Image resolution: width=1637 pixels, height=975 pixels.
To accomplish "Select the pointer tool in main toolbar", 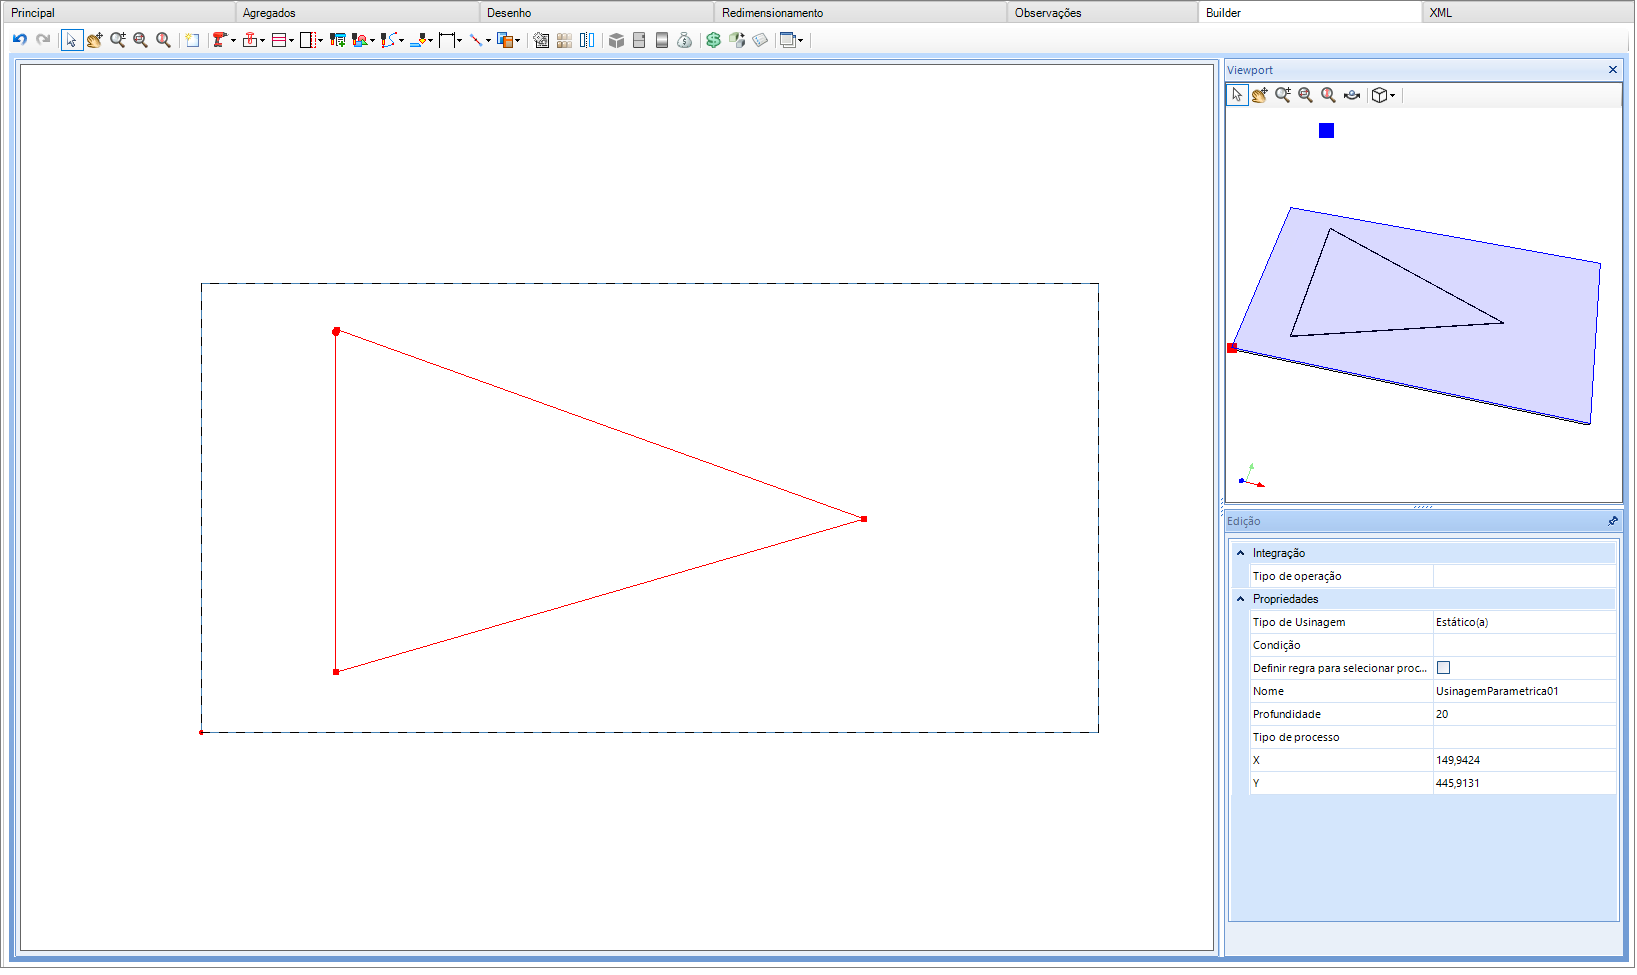I will pyautogui.click(x=71, y=40).
